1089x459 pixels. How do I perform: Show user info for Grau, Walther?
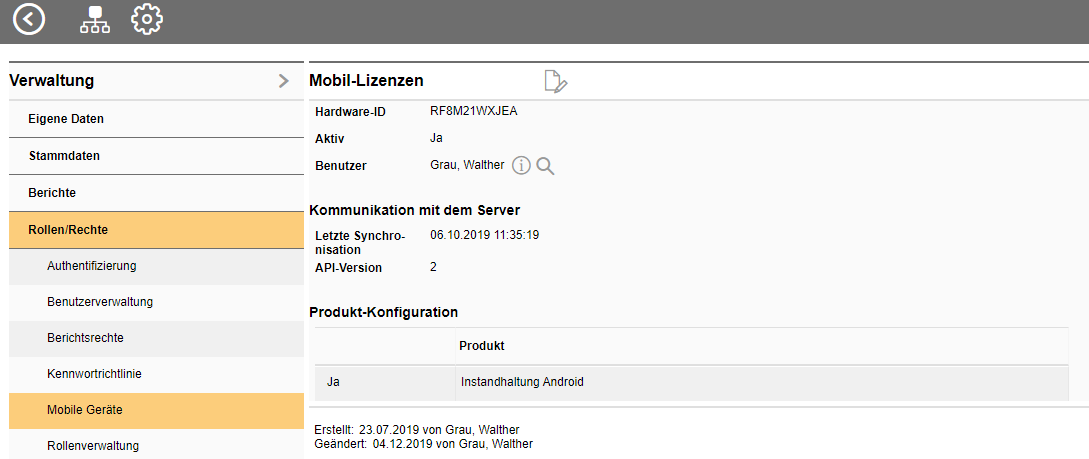click(x=521, y=166)
